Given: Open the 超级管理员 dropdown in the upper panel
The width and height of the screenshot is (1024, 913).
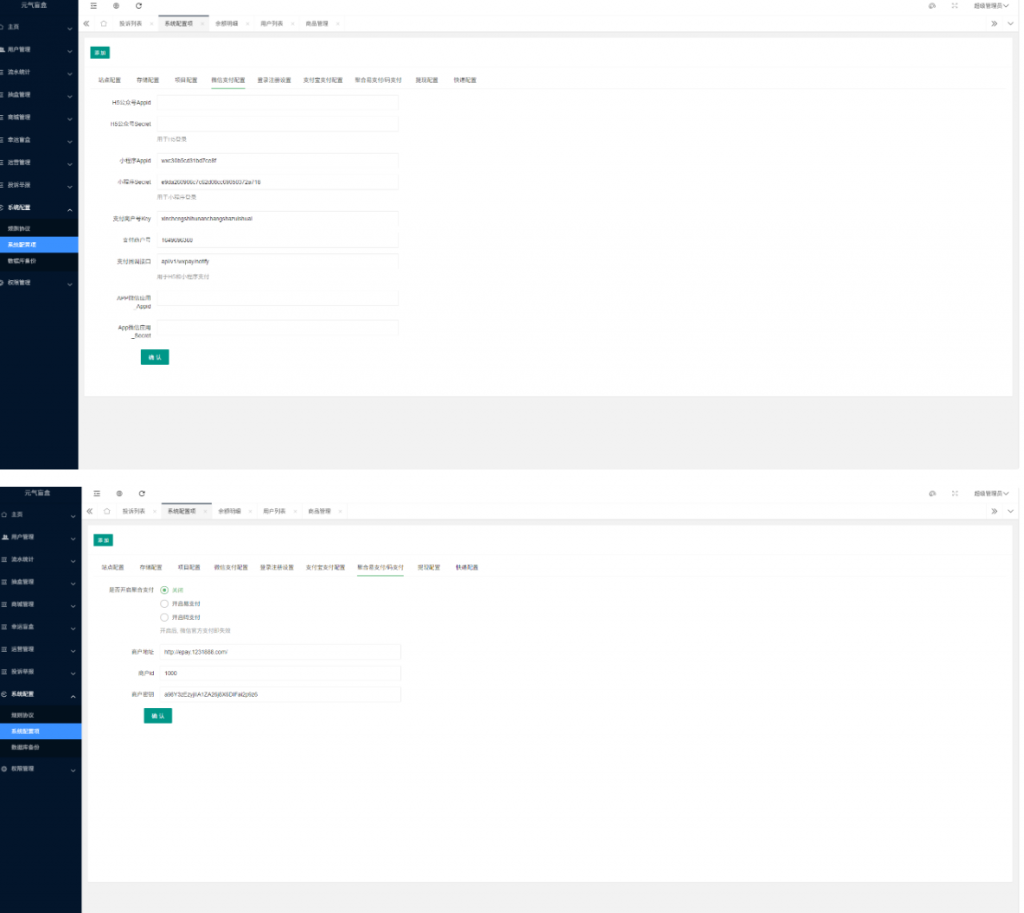Looking at the screenshot, I should (990, 6).
